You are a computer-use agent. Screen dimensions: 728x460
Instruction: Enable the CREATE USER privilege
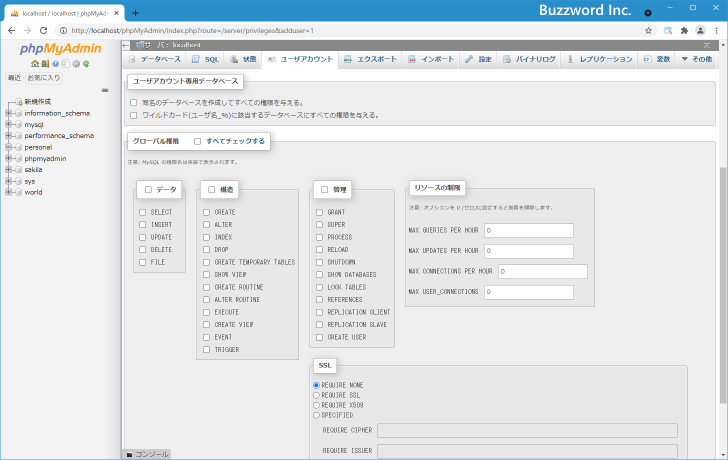coord(319,337)
